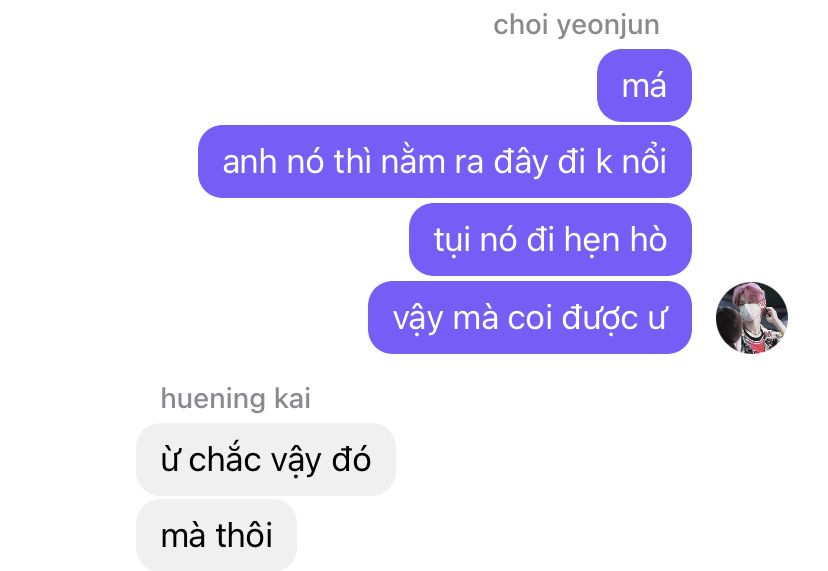
Task: Select the "anh nó thì nằm ra đây" message
Action: click(445, 162)
